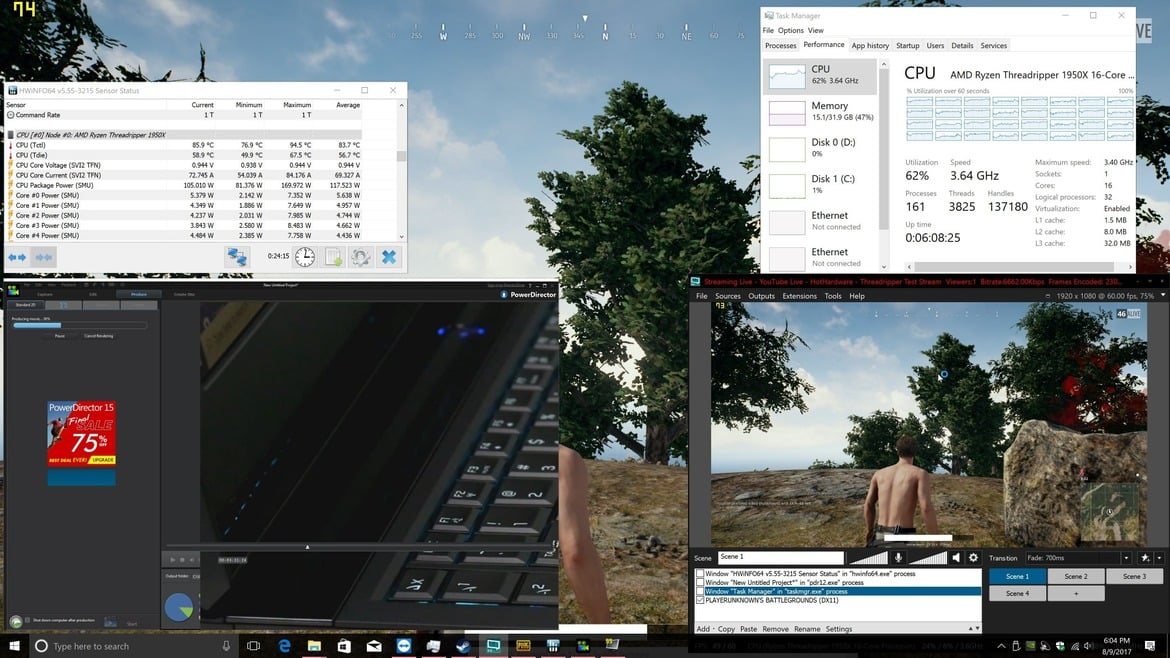Adjust XSplit speaker volume slider
Viewport: 1170px width, 658px height.
click(x=927, y=557)
